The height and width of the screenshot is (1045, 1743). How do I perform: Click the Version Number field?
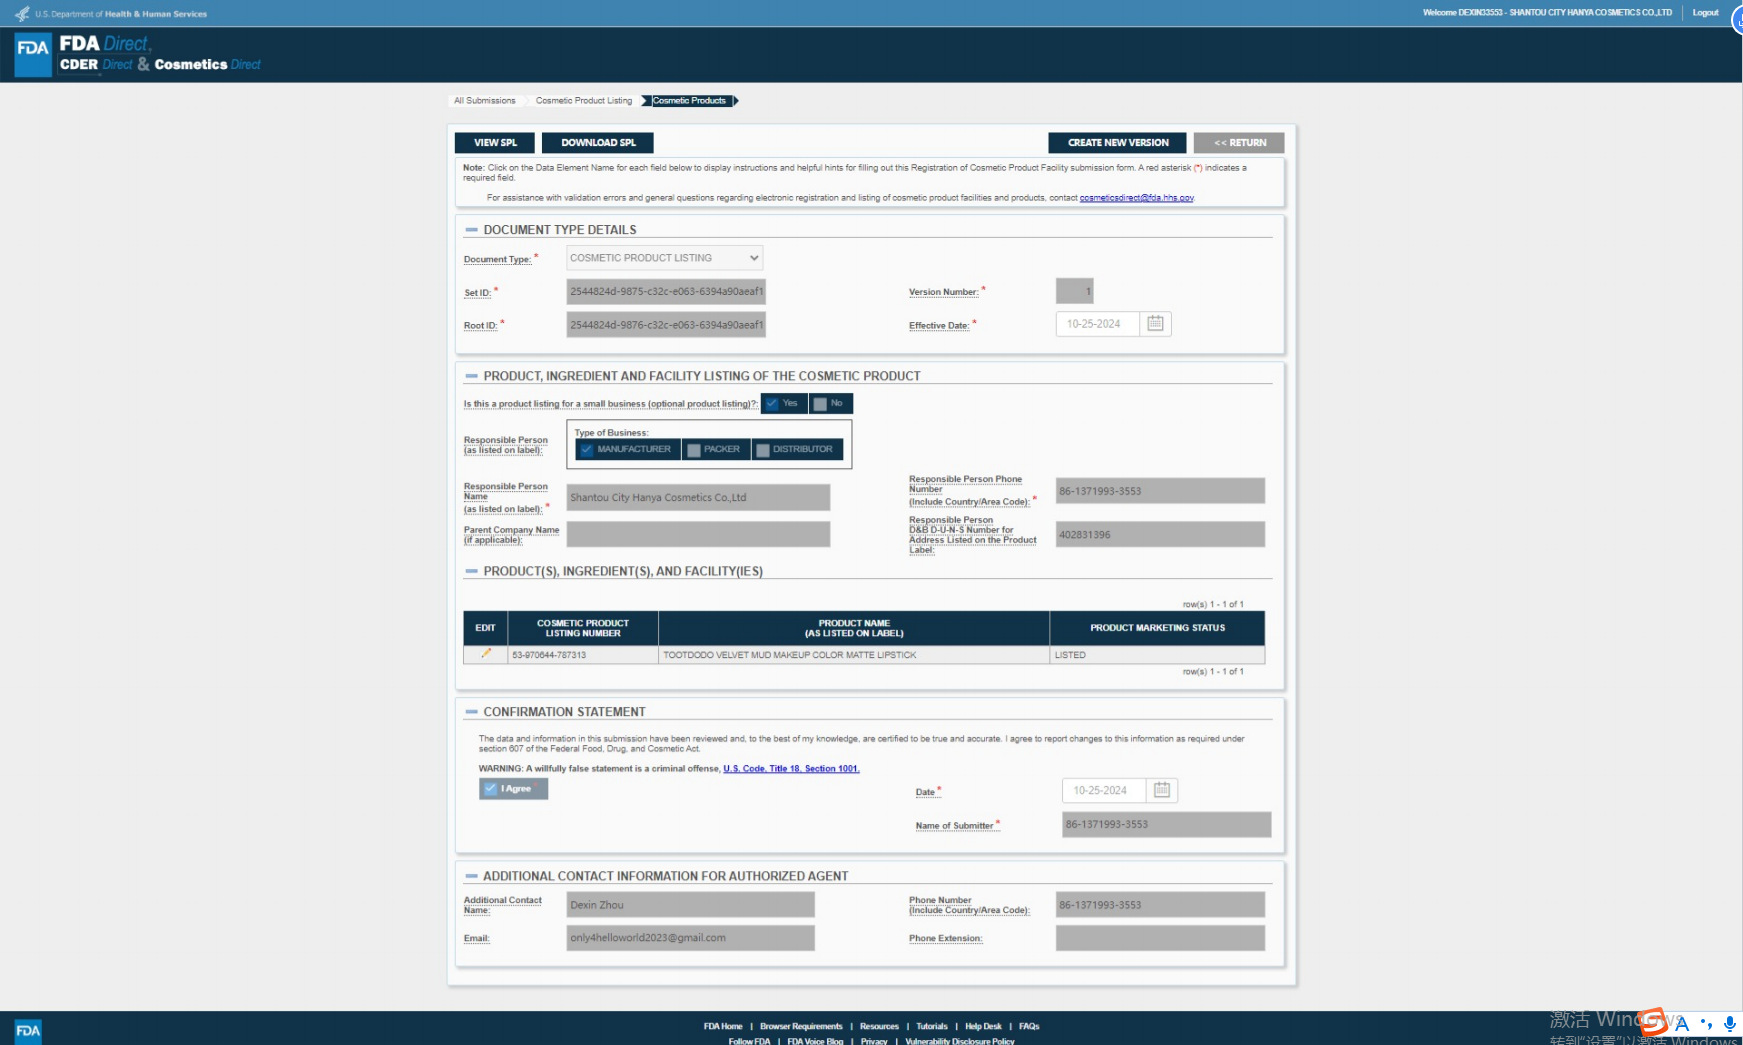[x=1074, y=291]
